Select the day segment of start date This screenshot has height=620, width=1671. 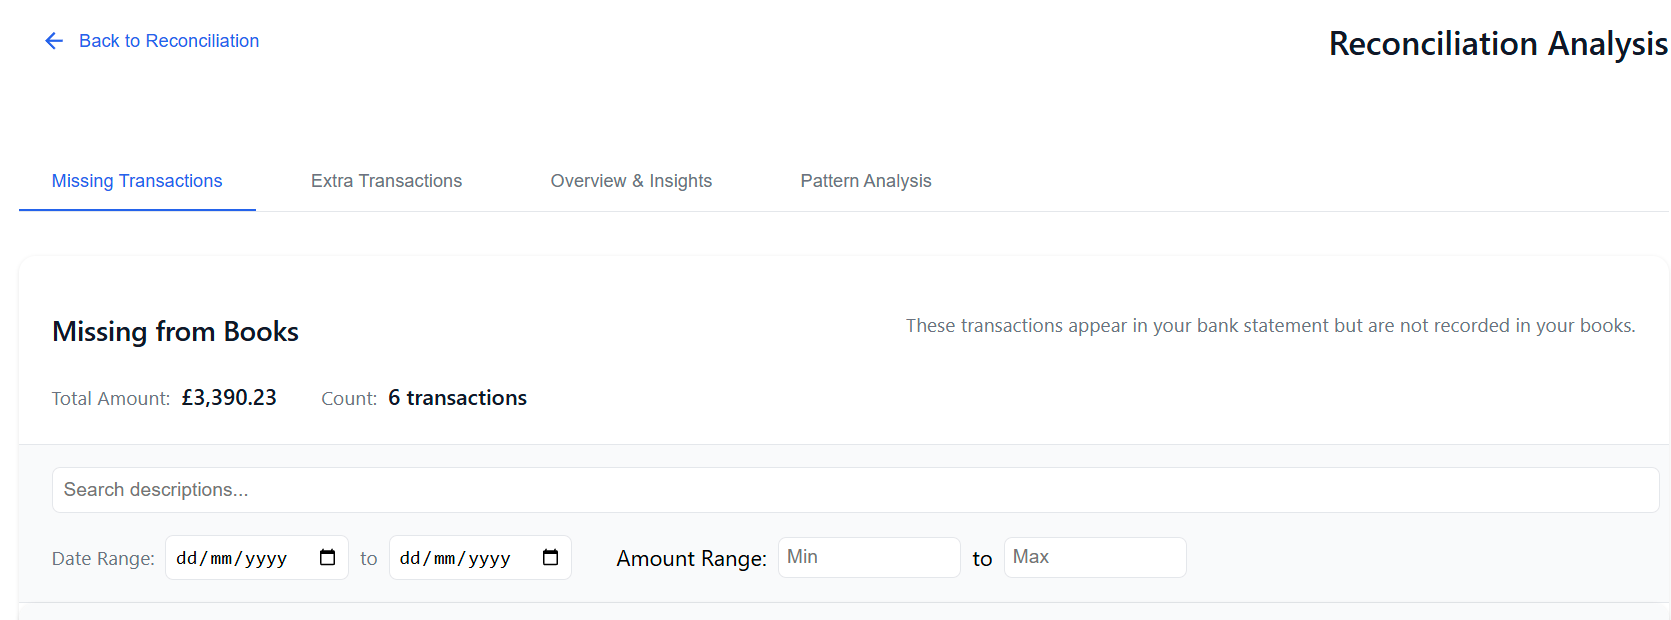pos(187,559)
